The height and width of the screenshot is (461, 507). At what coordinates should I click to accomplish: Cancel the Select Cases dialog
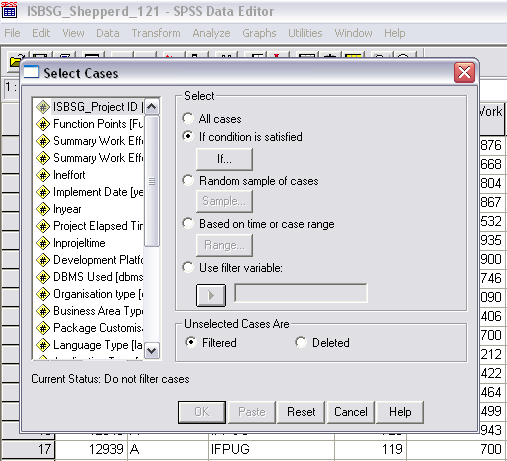(351, 412)
